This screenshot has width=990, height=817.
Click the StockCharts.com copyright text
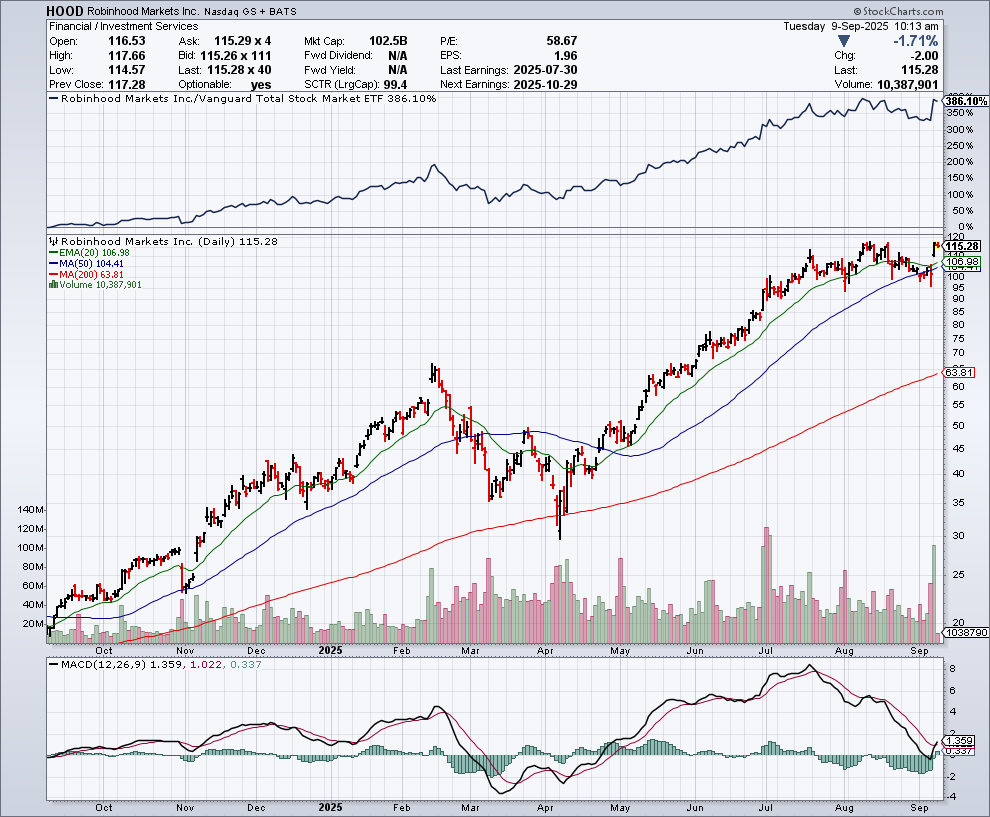[898, 11]
